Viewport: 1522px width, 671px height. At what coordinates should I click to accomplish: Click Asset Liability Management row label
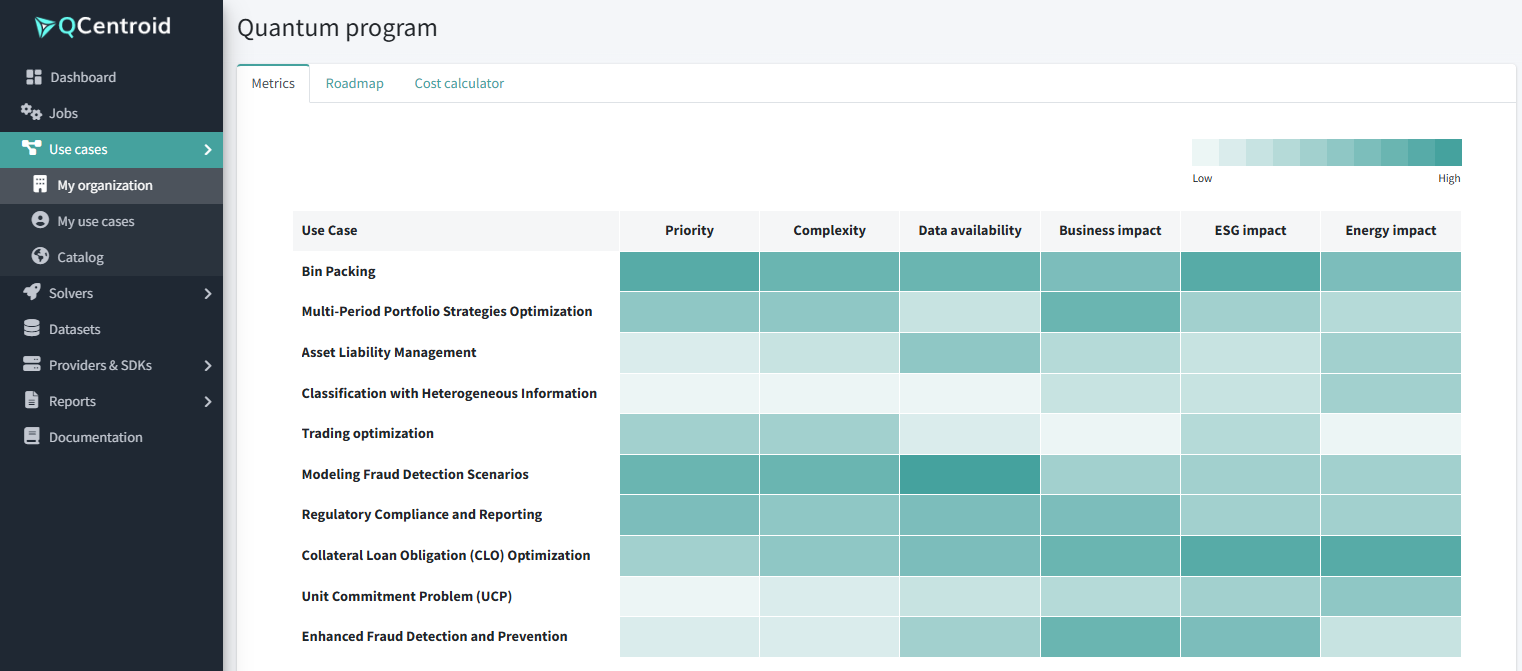(389, 352)
